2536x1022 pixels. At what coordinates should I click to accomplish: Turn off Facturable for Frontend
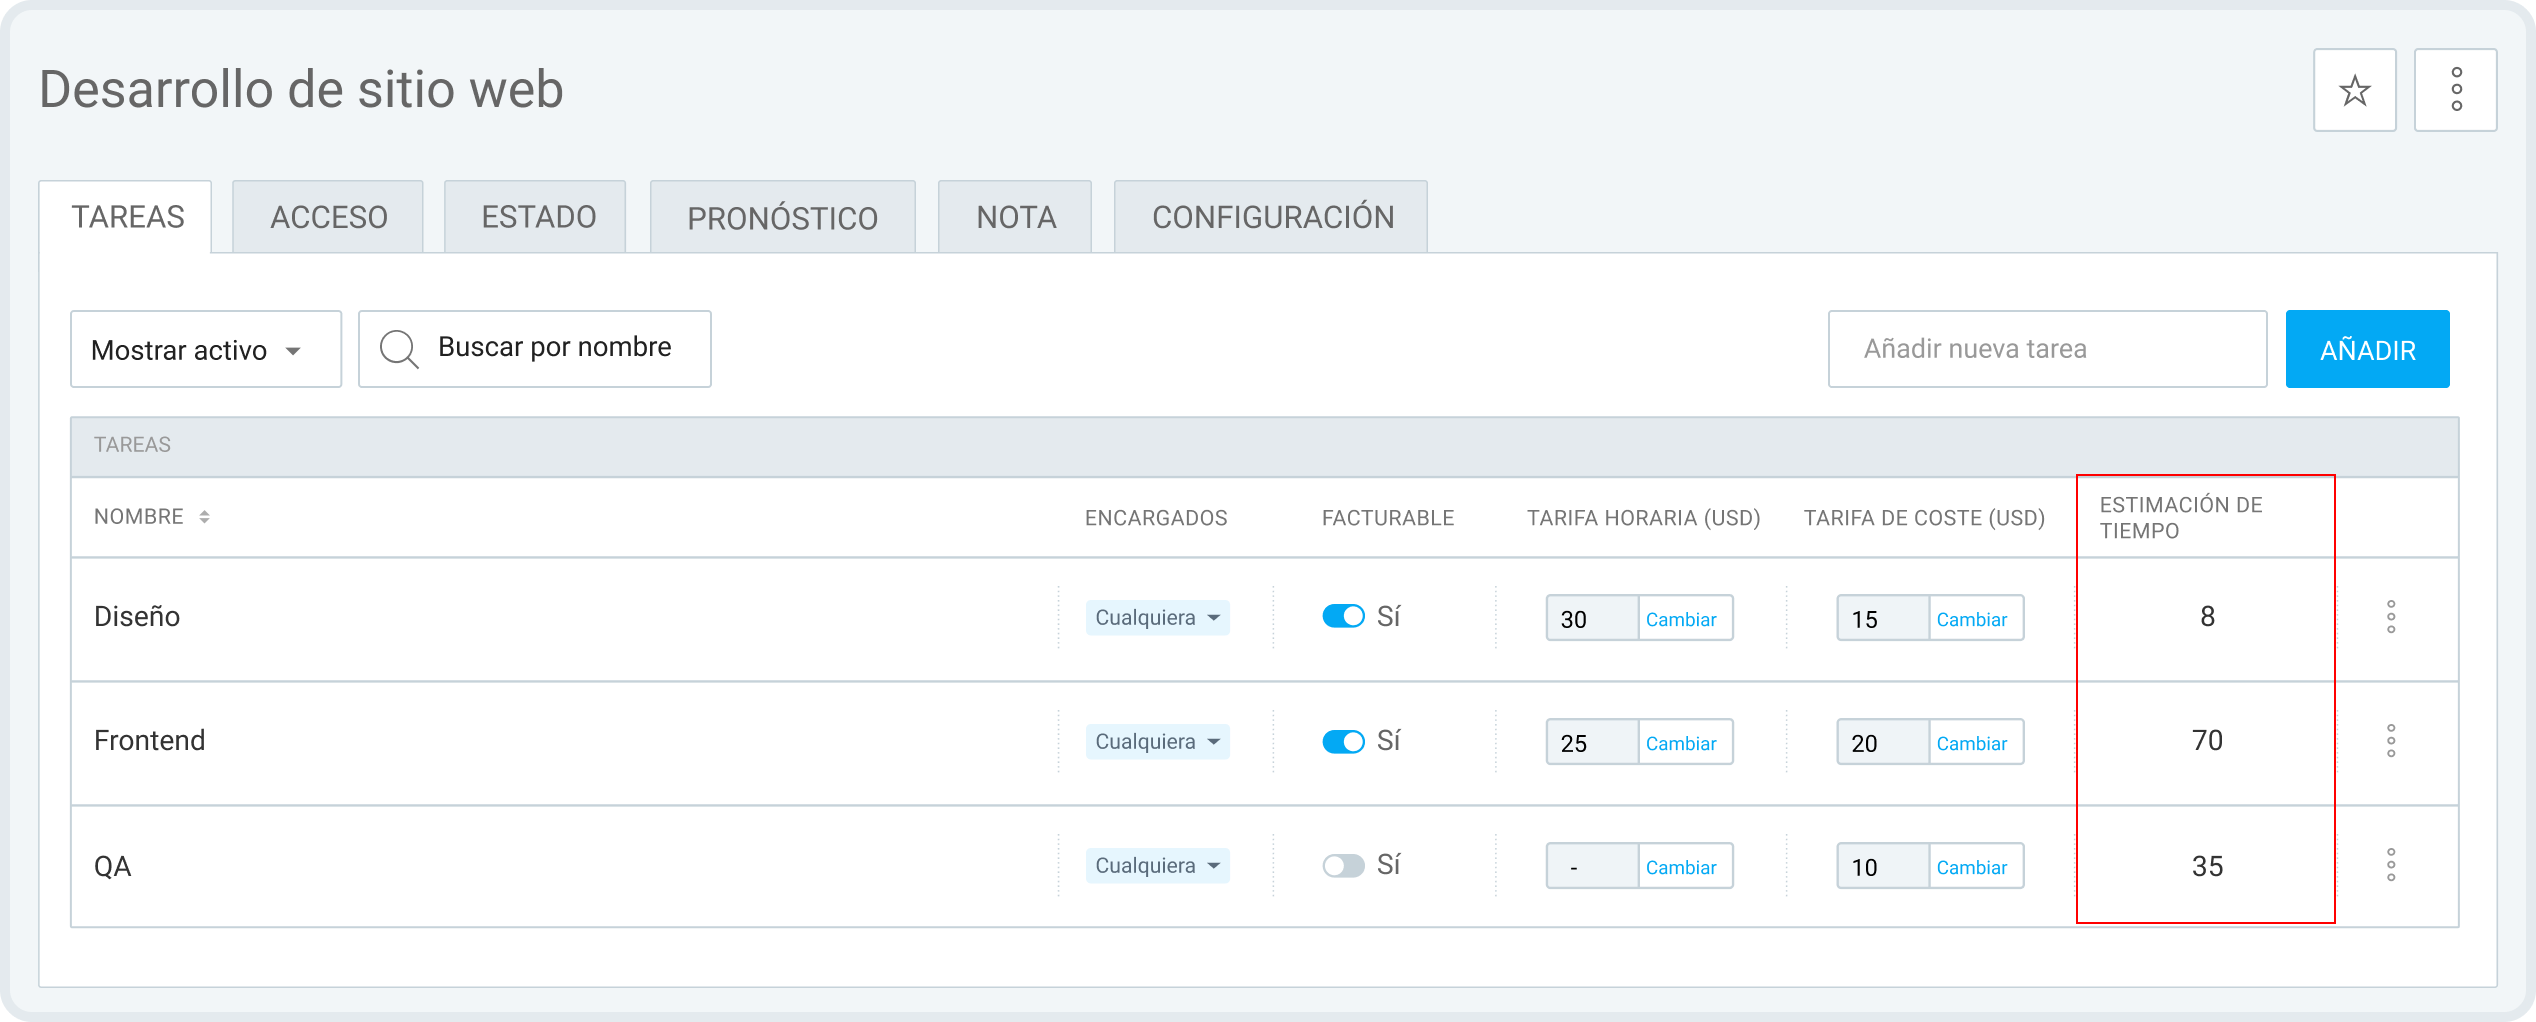coord(1341,742)
